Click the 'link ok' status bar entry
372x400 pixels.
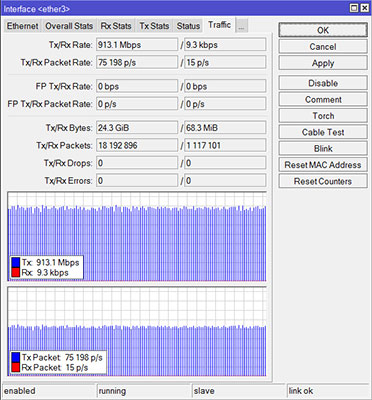coord(328,391)
